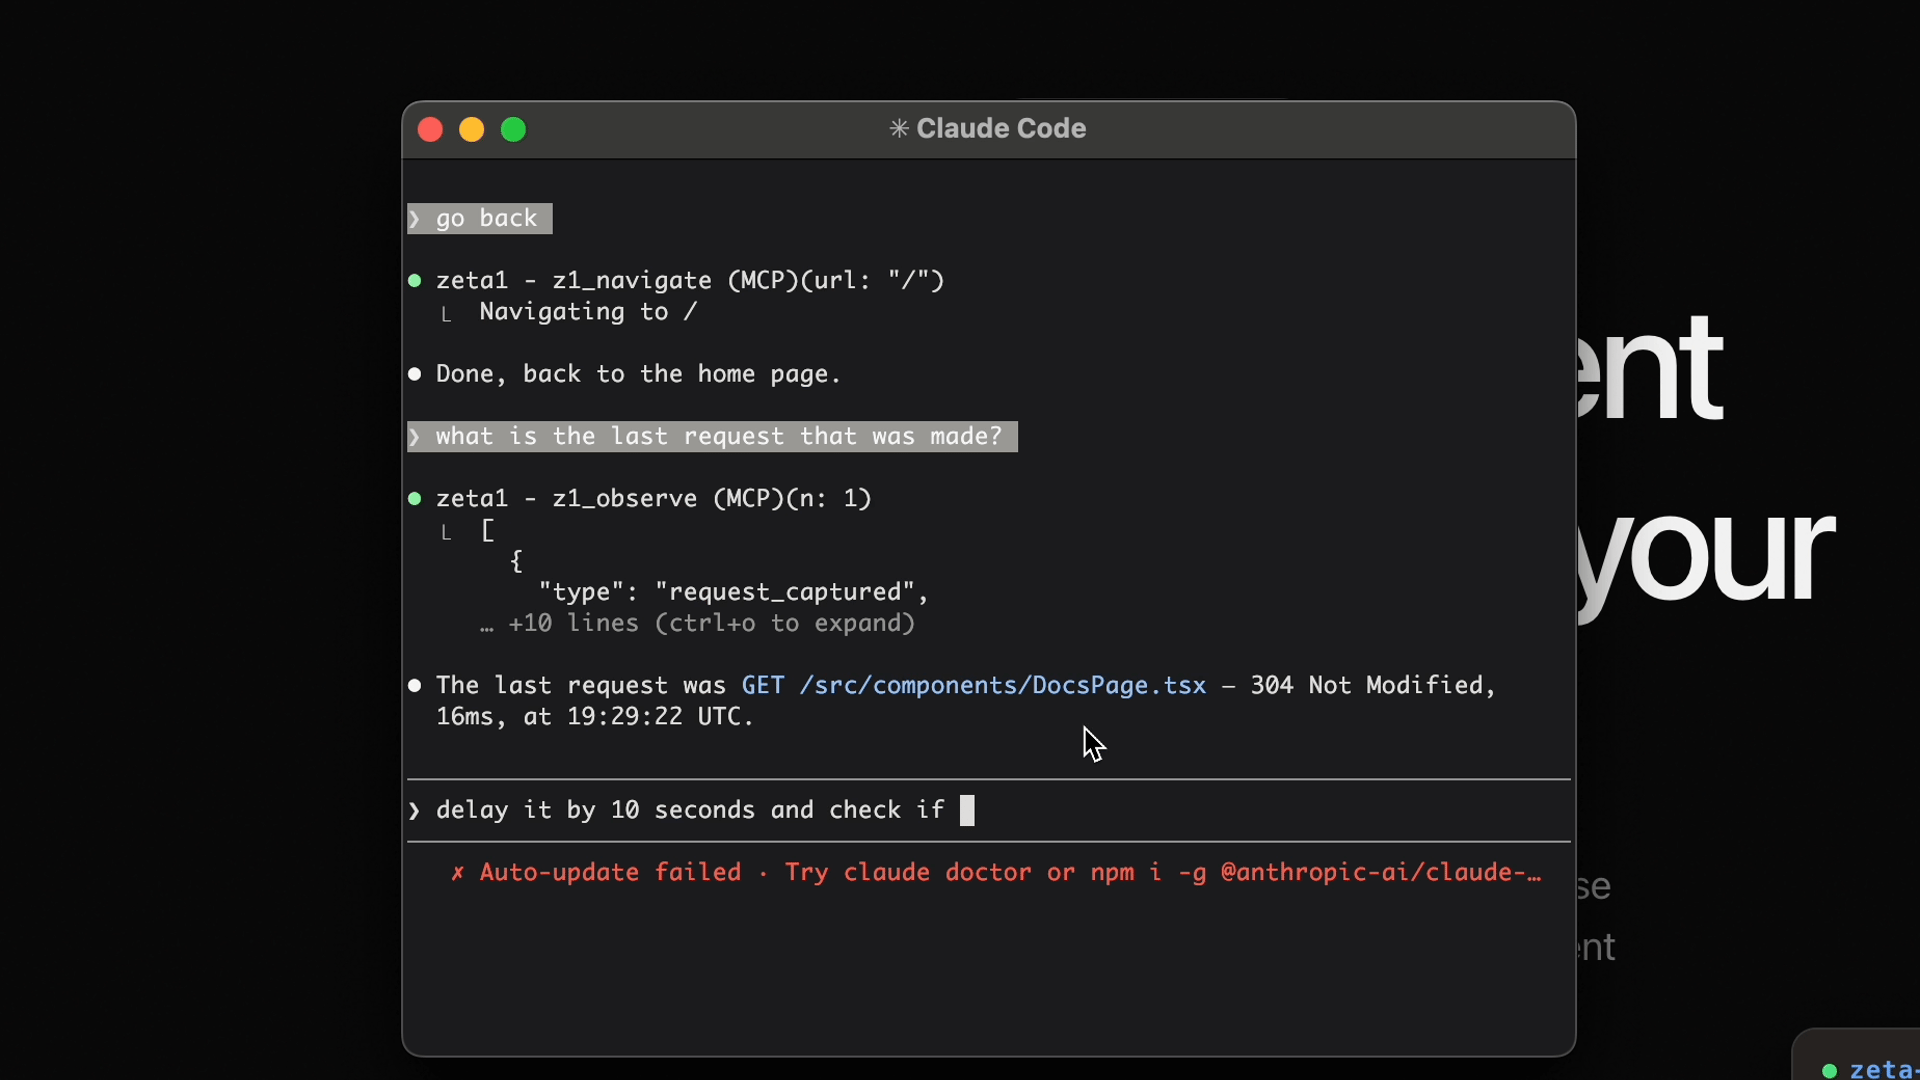Expand the '+10 lines' collapsed output
Screen dimensions: 1920x1080
[698, 624]
